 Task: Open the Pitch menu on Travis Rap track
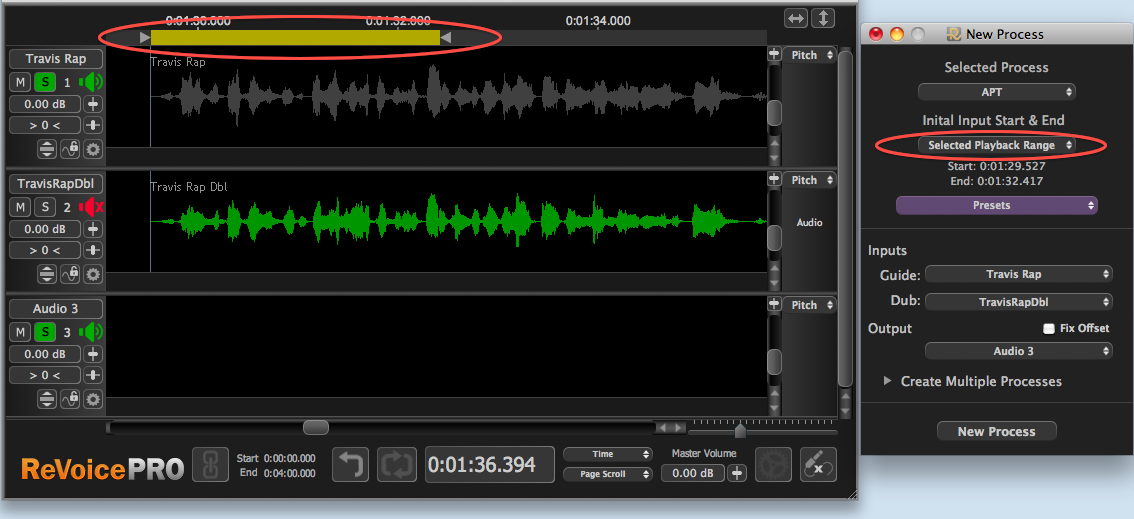tap(809, 55)
